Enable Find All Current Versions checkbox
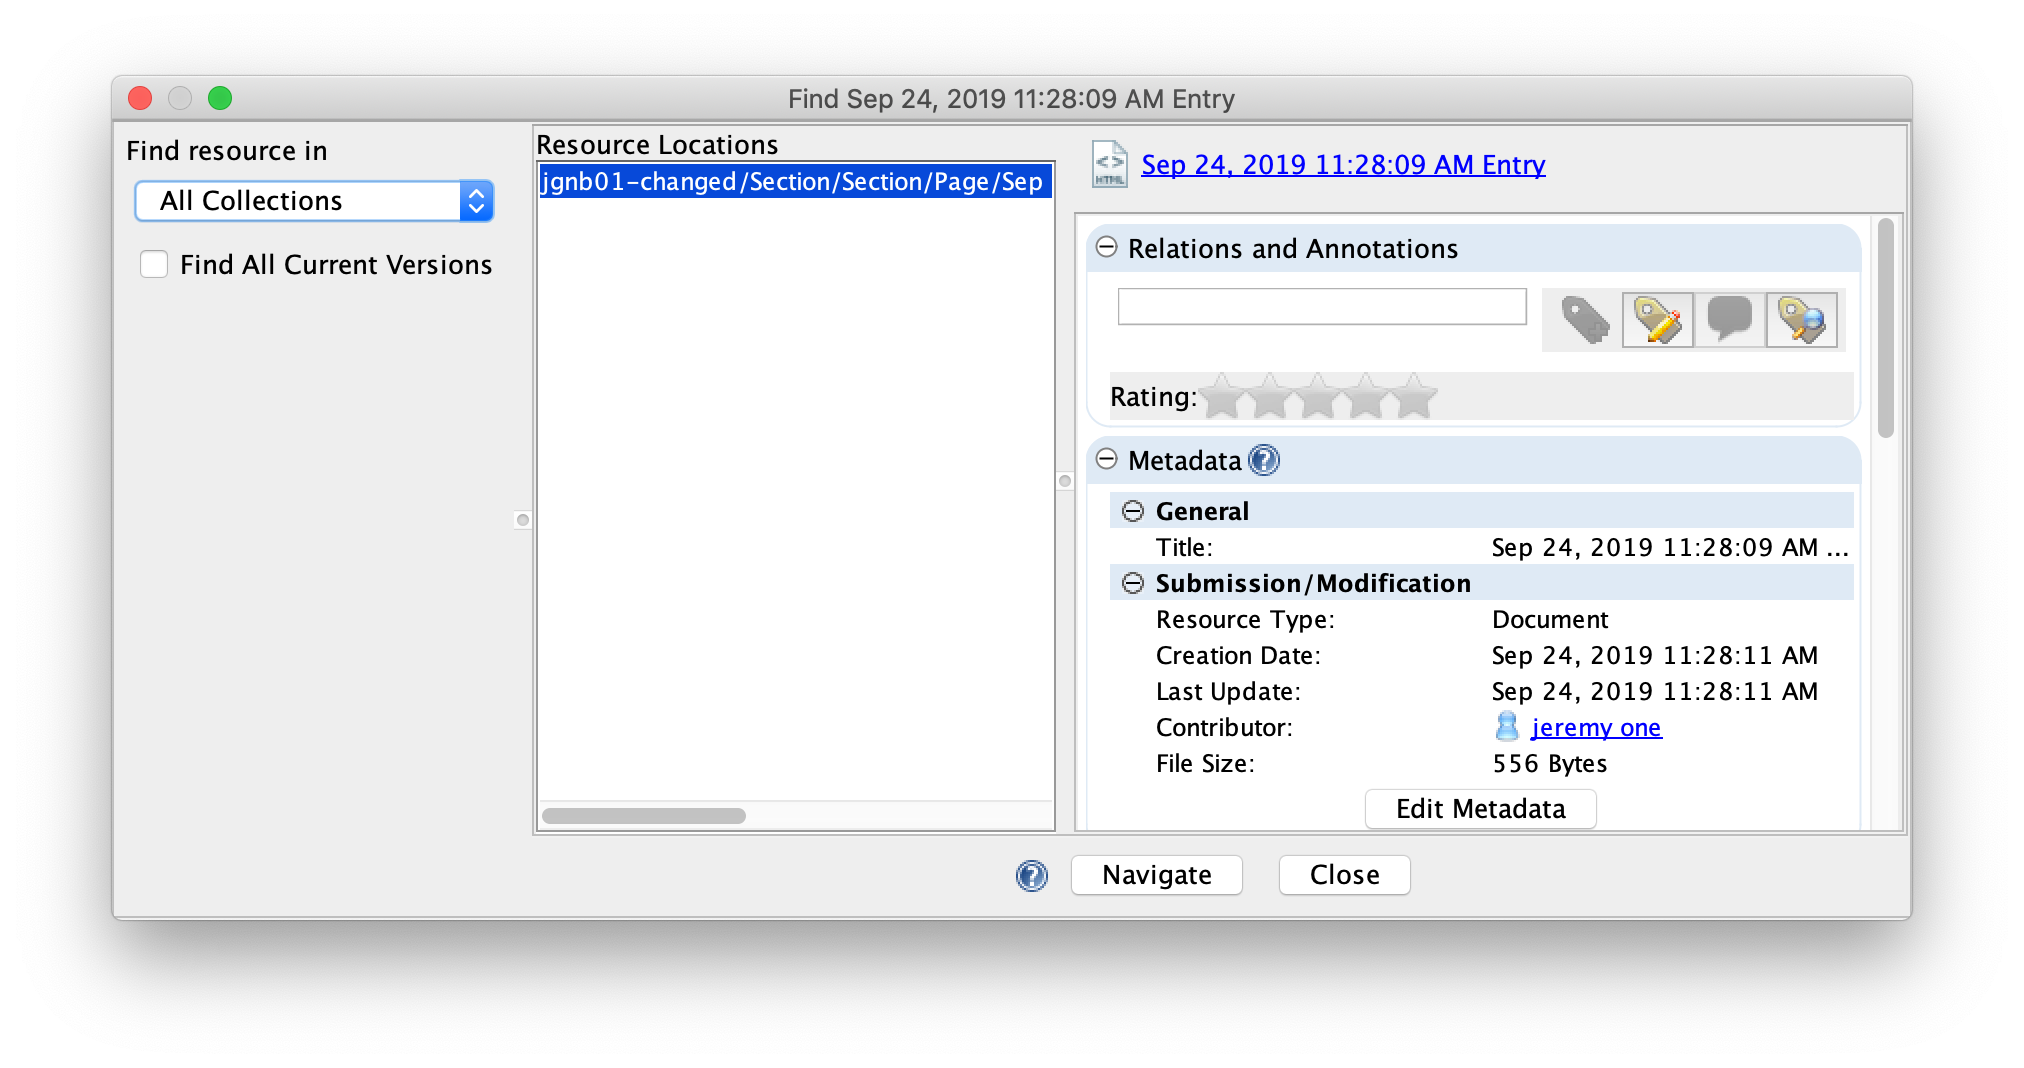Image resolution: width=2024 pixels, height=1068 pixels. click(x=154, y=264)
